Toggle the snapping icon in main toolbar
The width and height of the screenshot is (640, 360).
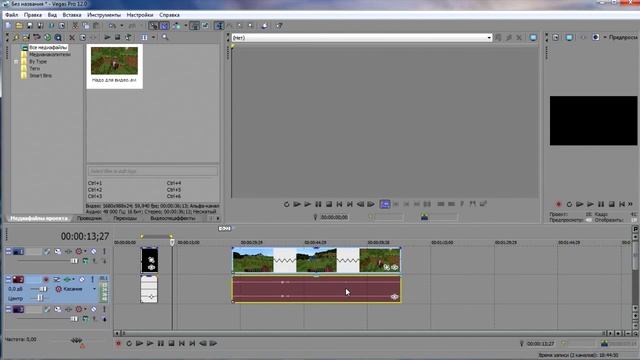point(153,26)
